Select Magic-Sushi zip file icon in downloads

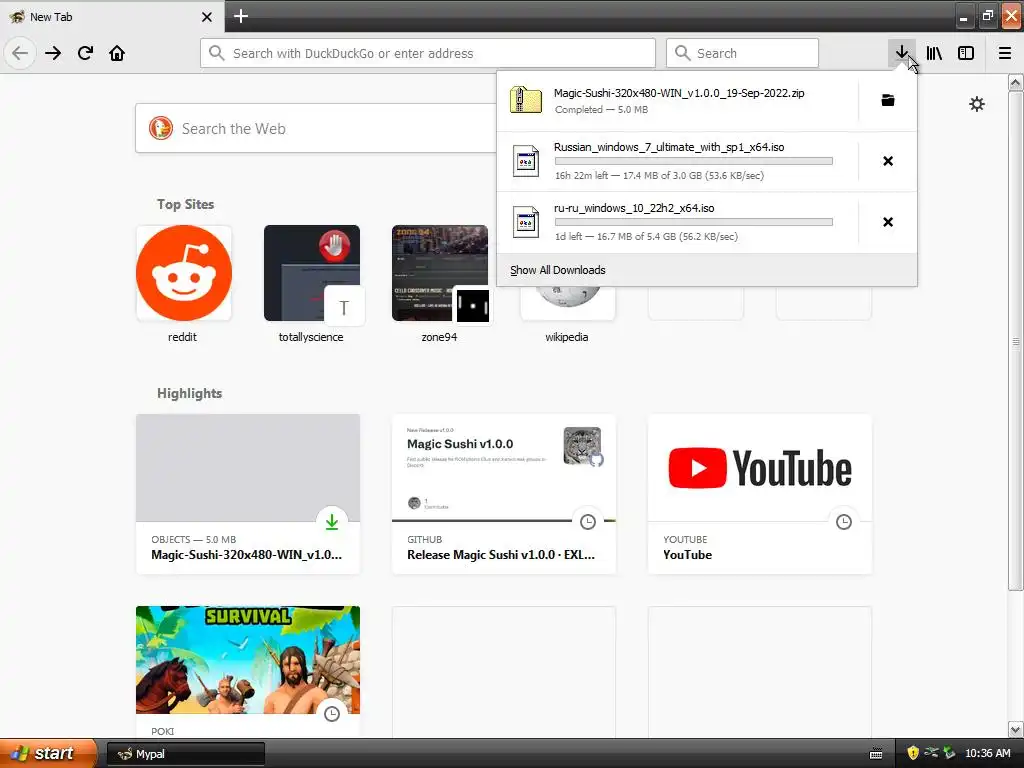coord(526,100)
